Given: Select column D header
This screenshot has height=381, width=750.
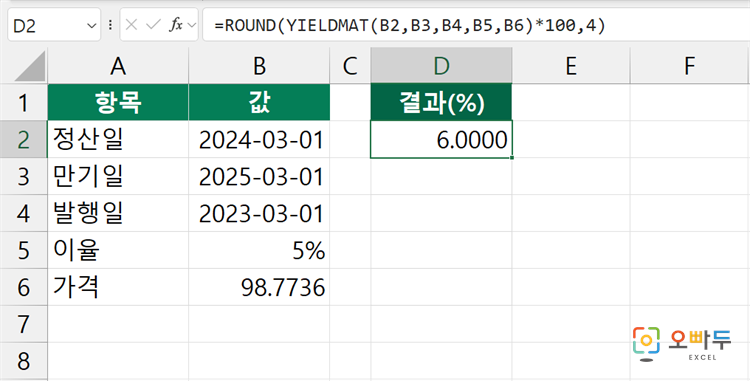Looking at the screenshot, I should click(441, 66).
